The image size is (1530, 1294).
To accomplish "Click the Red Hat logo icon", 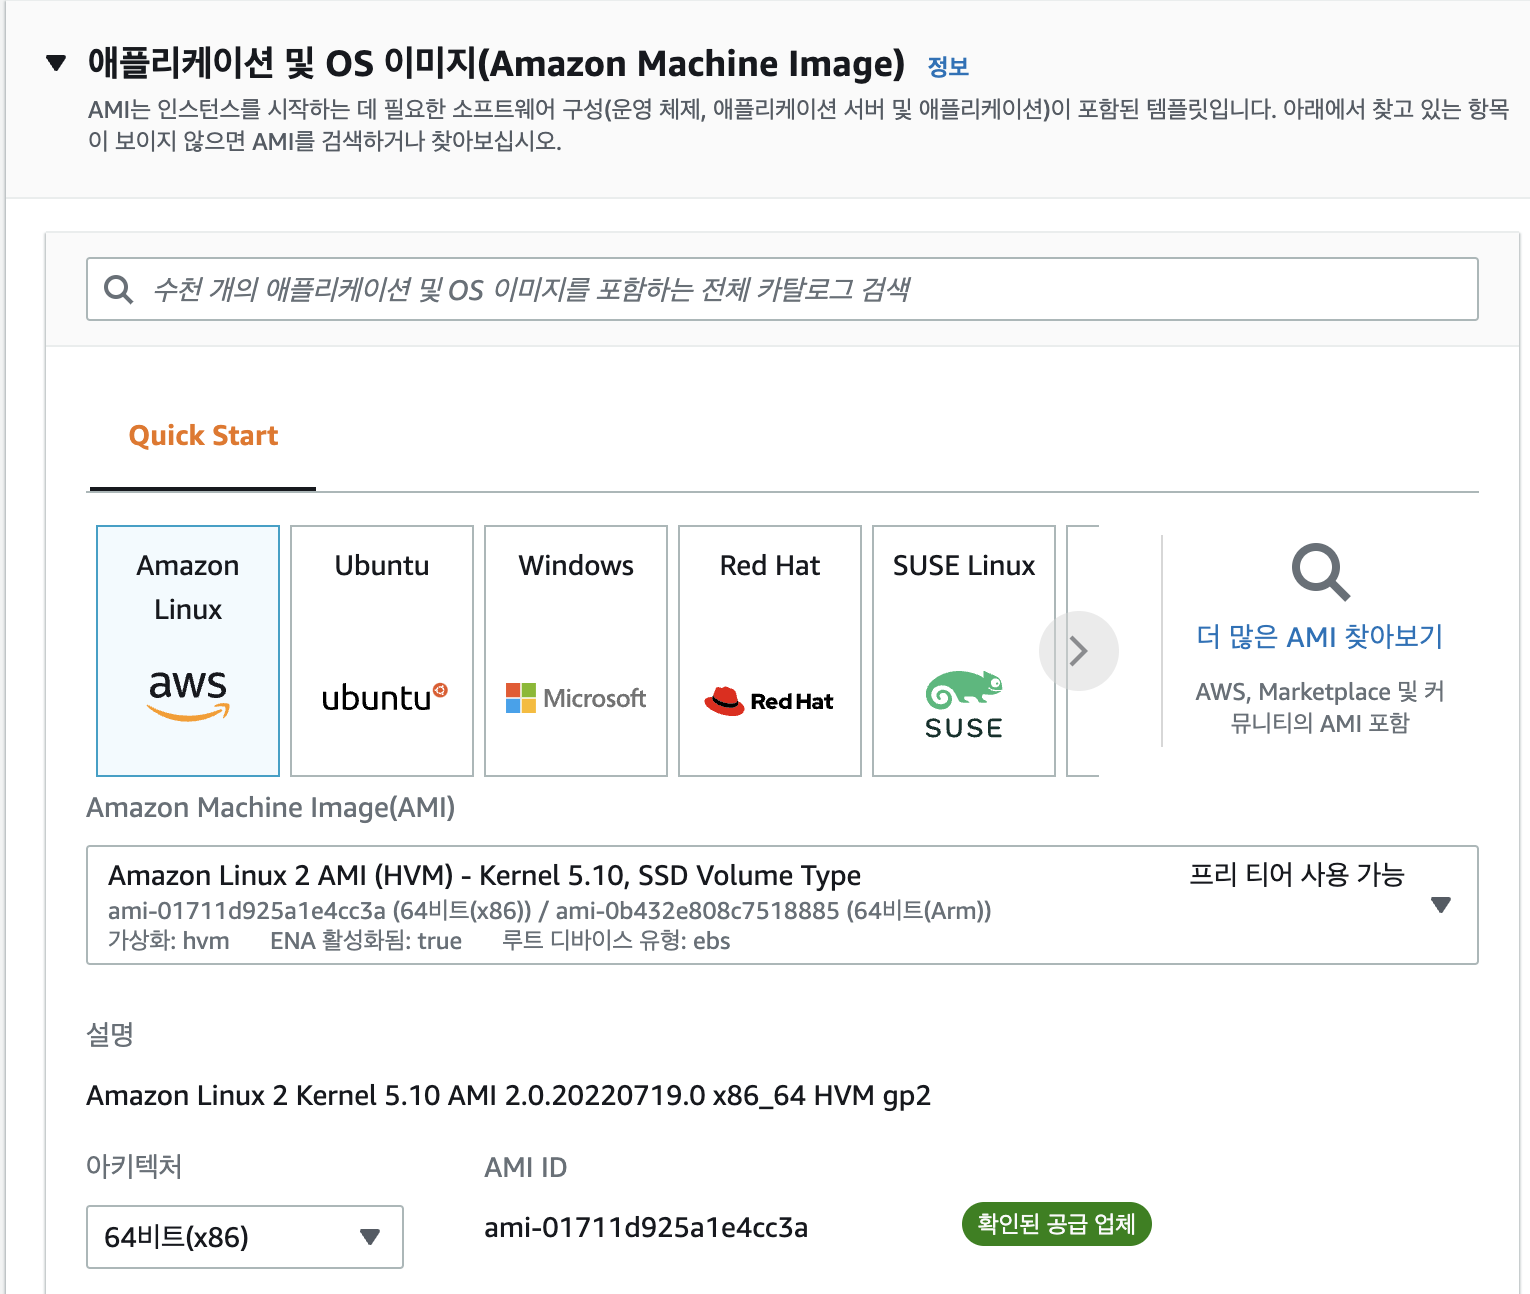I will (x=769, y=701).
